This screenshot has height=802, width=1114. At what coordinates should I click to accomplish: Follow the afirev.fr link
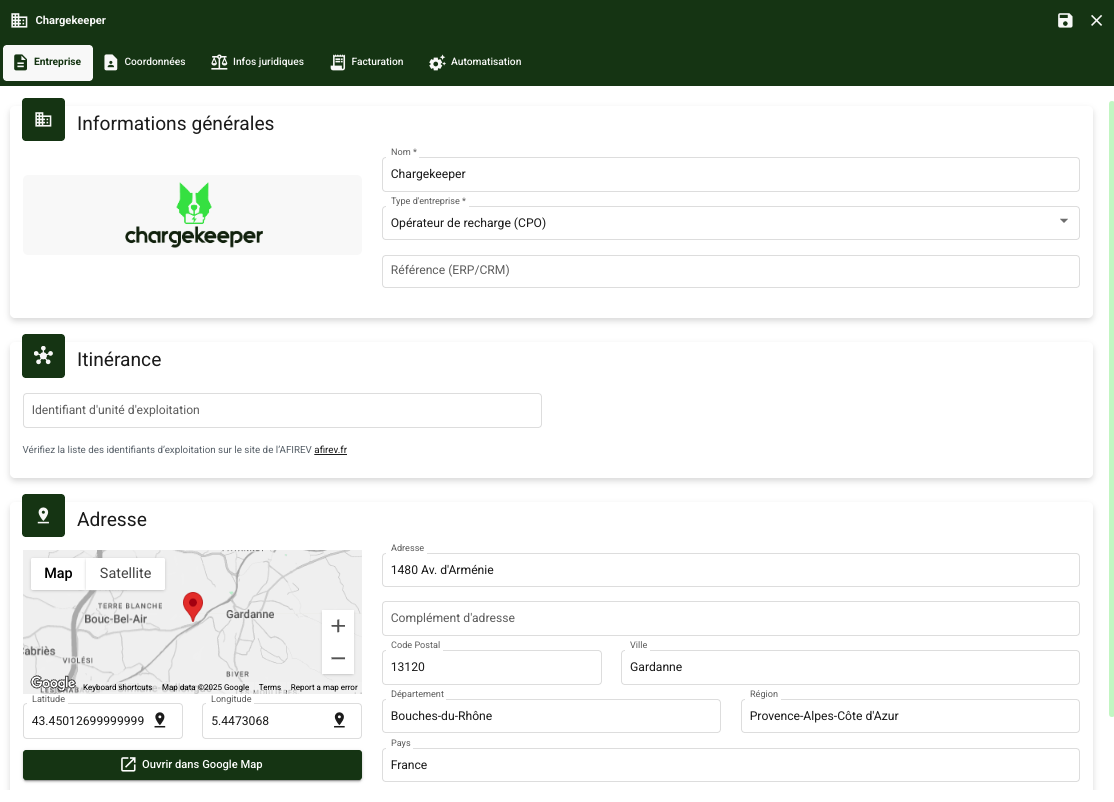[330, 450]
